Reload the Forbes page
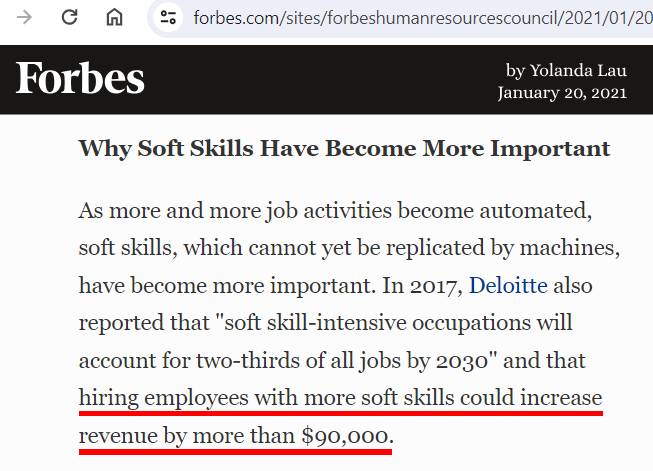The width and height of the screenshot is (653, 471). (69, 17)
